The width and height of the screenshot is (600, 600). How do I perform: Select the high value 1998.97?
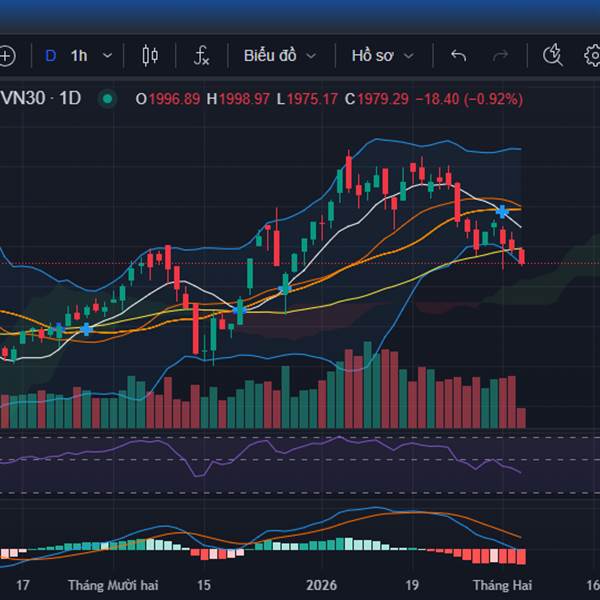(244, 99)
